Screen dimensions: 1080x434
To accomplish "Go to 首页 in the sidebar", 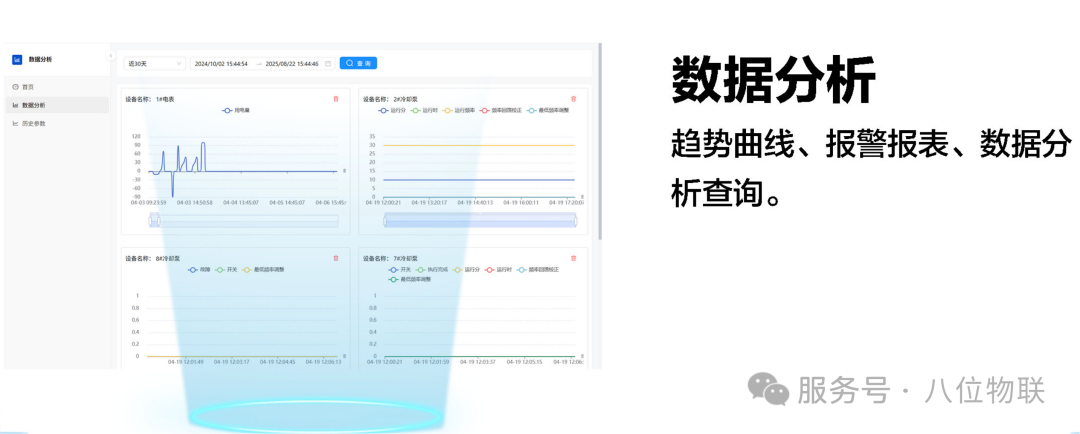I will (56, 87).
